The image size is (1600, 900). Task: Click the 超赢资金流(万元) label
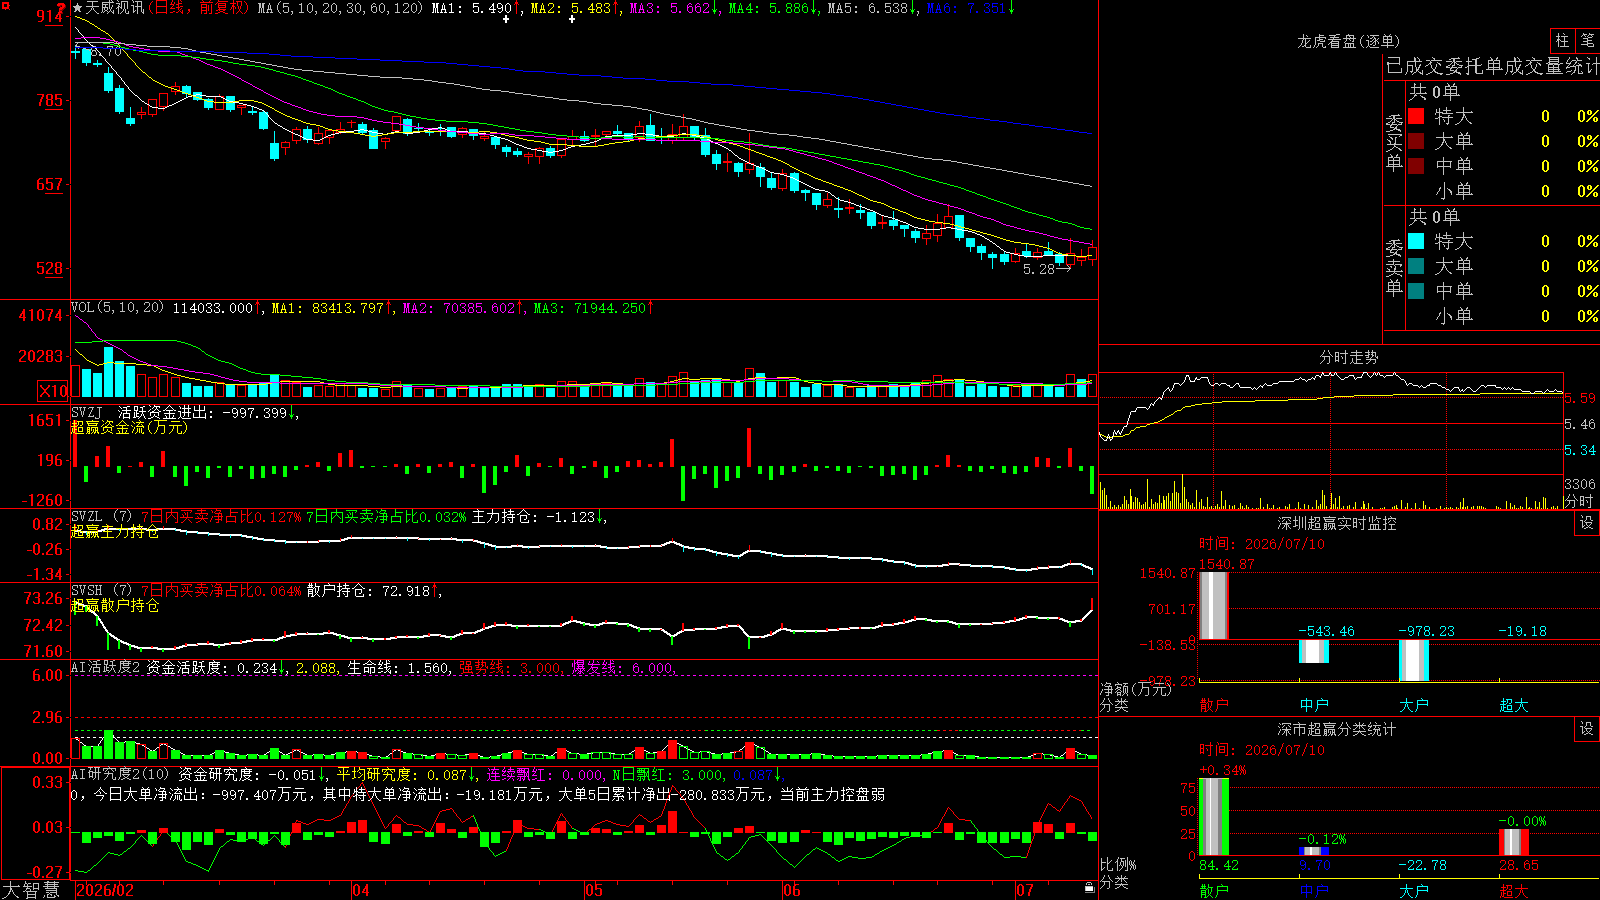click(129, 427)
